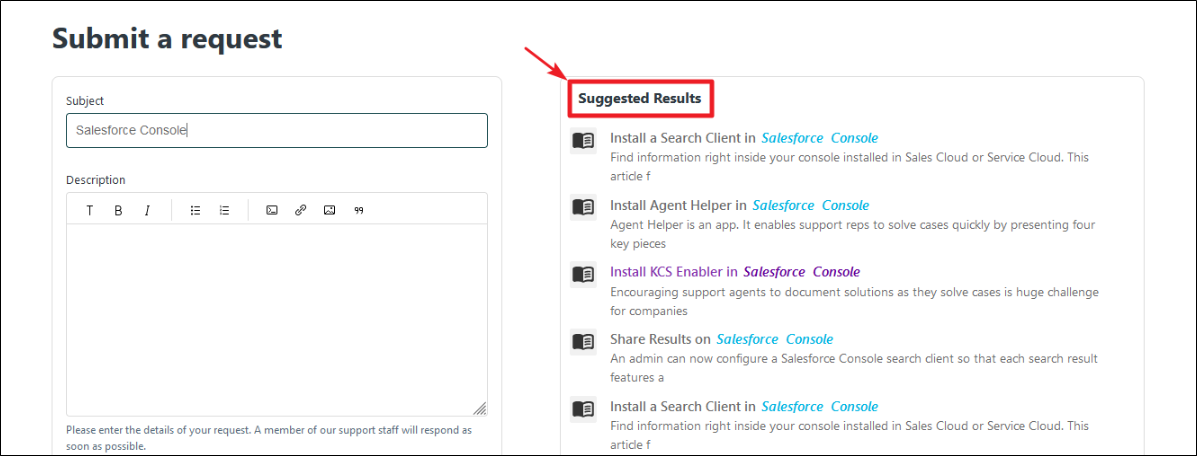
Task: Insert a code block
Action: [271, 210]
